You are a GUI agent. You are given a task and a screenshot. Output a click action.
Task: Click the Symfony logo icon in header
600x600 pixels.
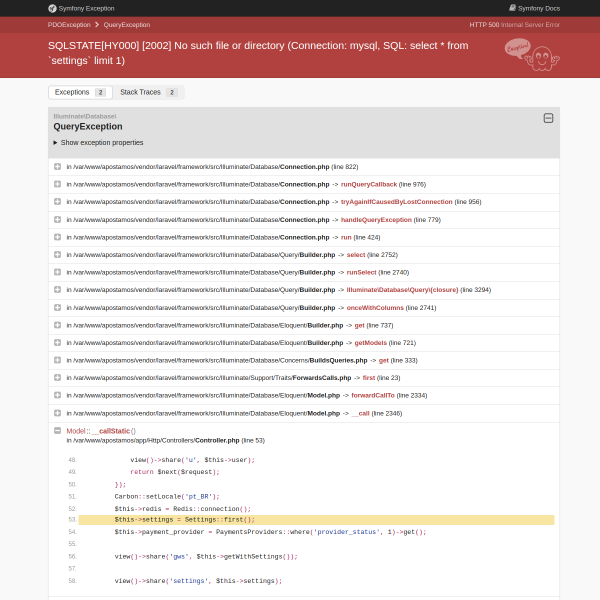tap(52, 8)
